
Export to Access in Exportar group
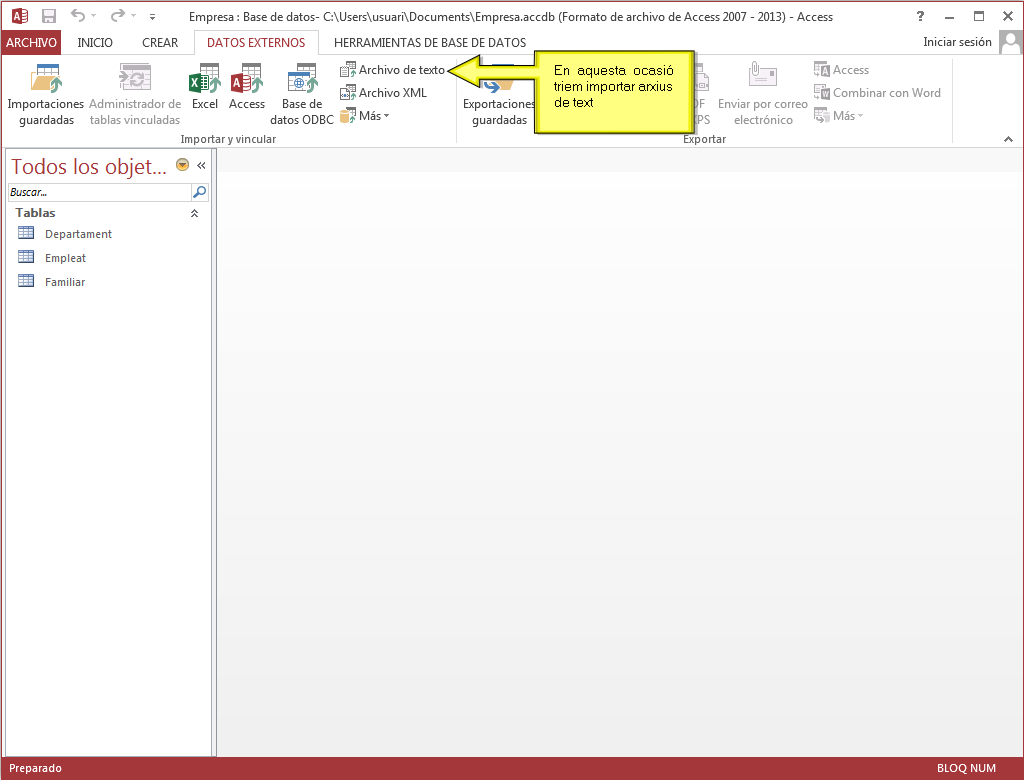pyautogui.click(x=841, y=70)
